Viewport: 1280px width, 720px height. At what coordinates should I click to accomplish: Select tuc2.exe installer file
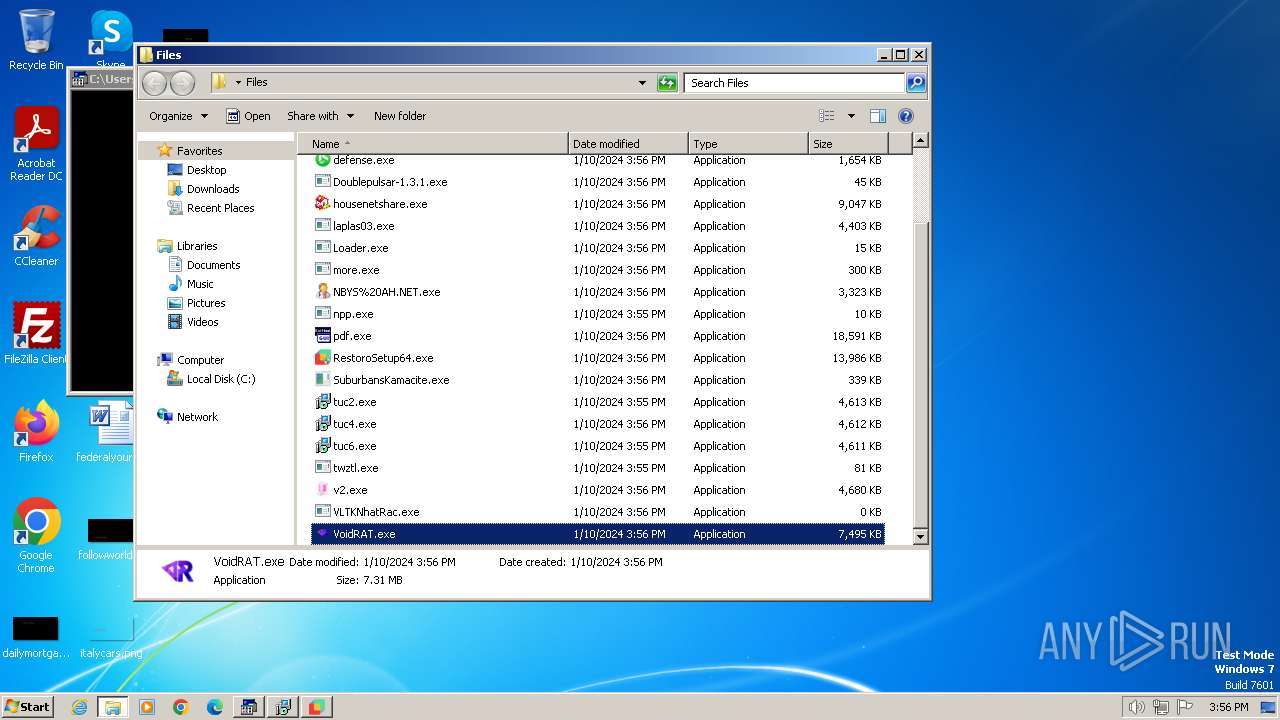(x=354, y=402)
